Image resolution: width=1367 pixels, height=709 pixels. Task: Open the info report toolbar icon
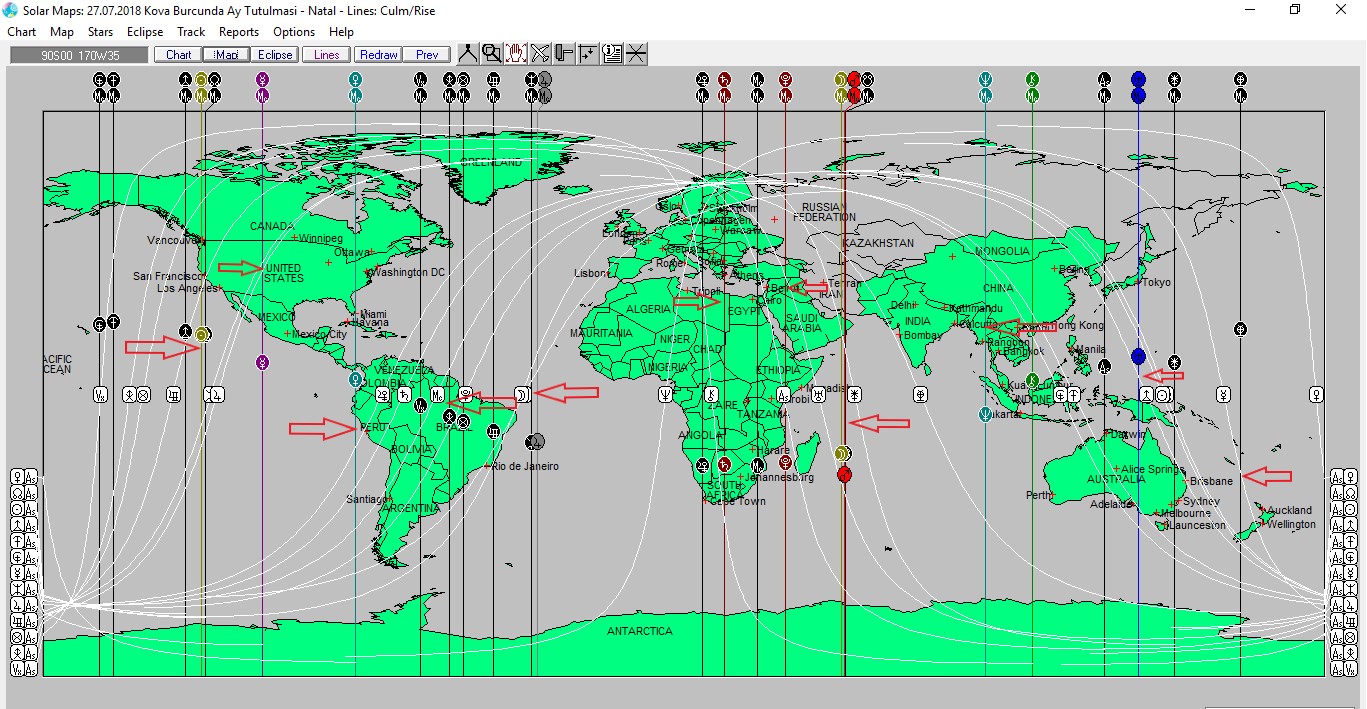612,54
